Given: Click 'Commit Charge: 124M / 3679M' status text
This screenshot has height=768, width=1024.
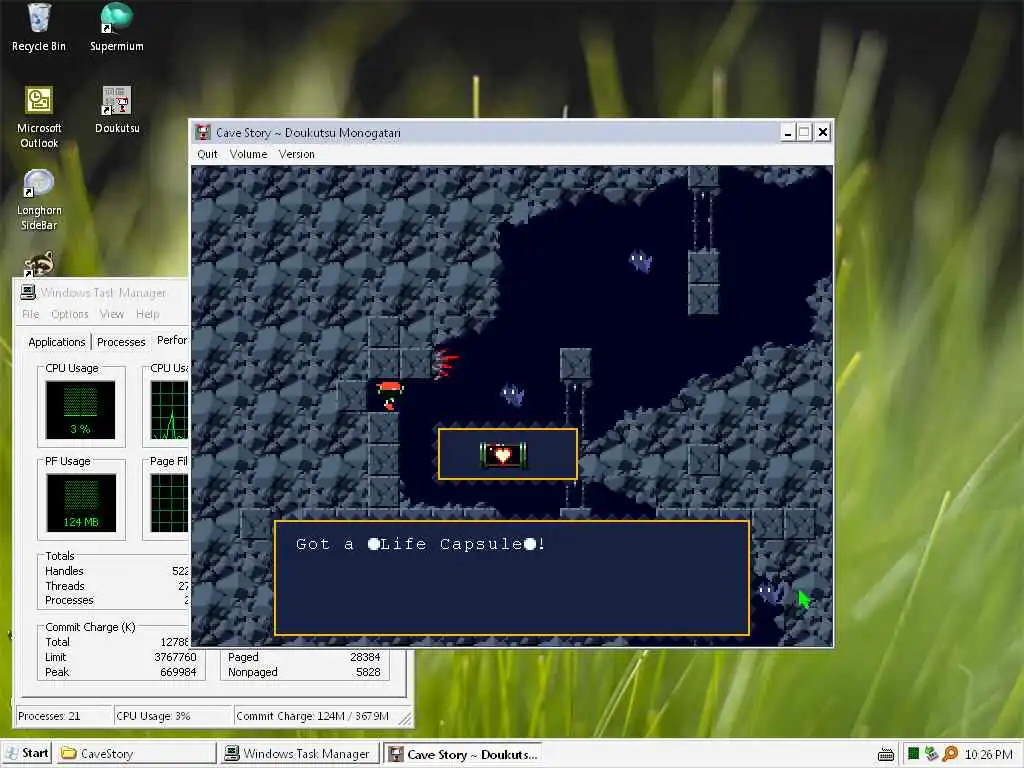Looking at the screenshot, I should tap(312, 716).
